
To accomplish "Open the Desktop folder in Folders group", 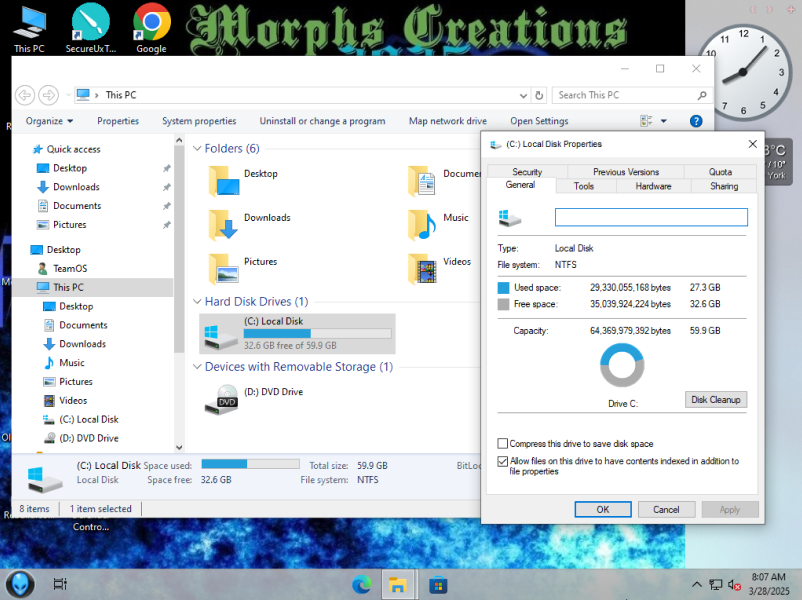I will [x=243, y=181].
